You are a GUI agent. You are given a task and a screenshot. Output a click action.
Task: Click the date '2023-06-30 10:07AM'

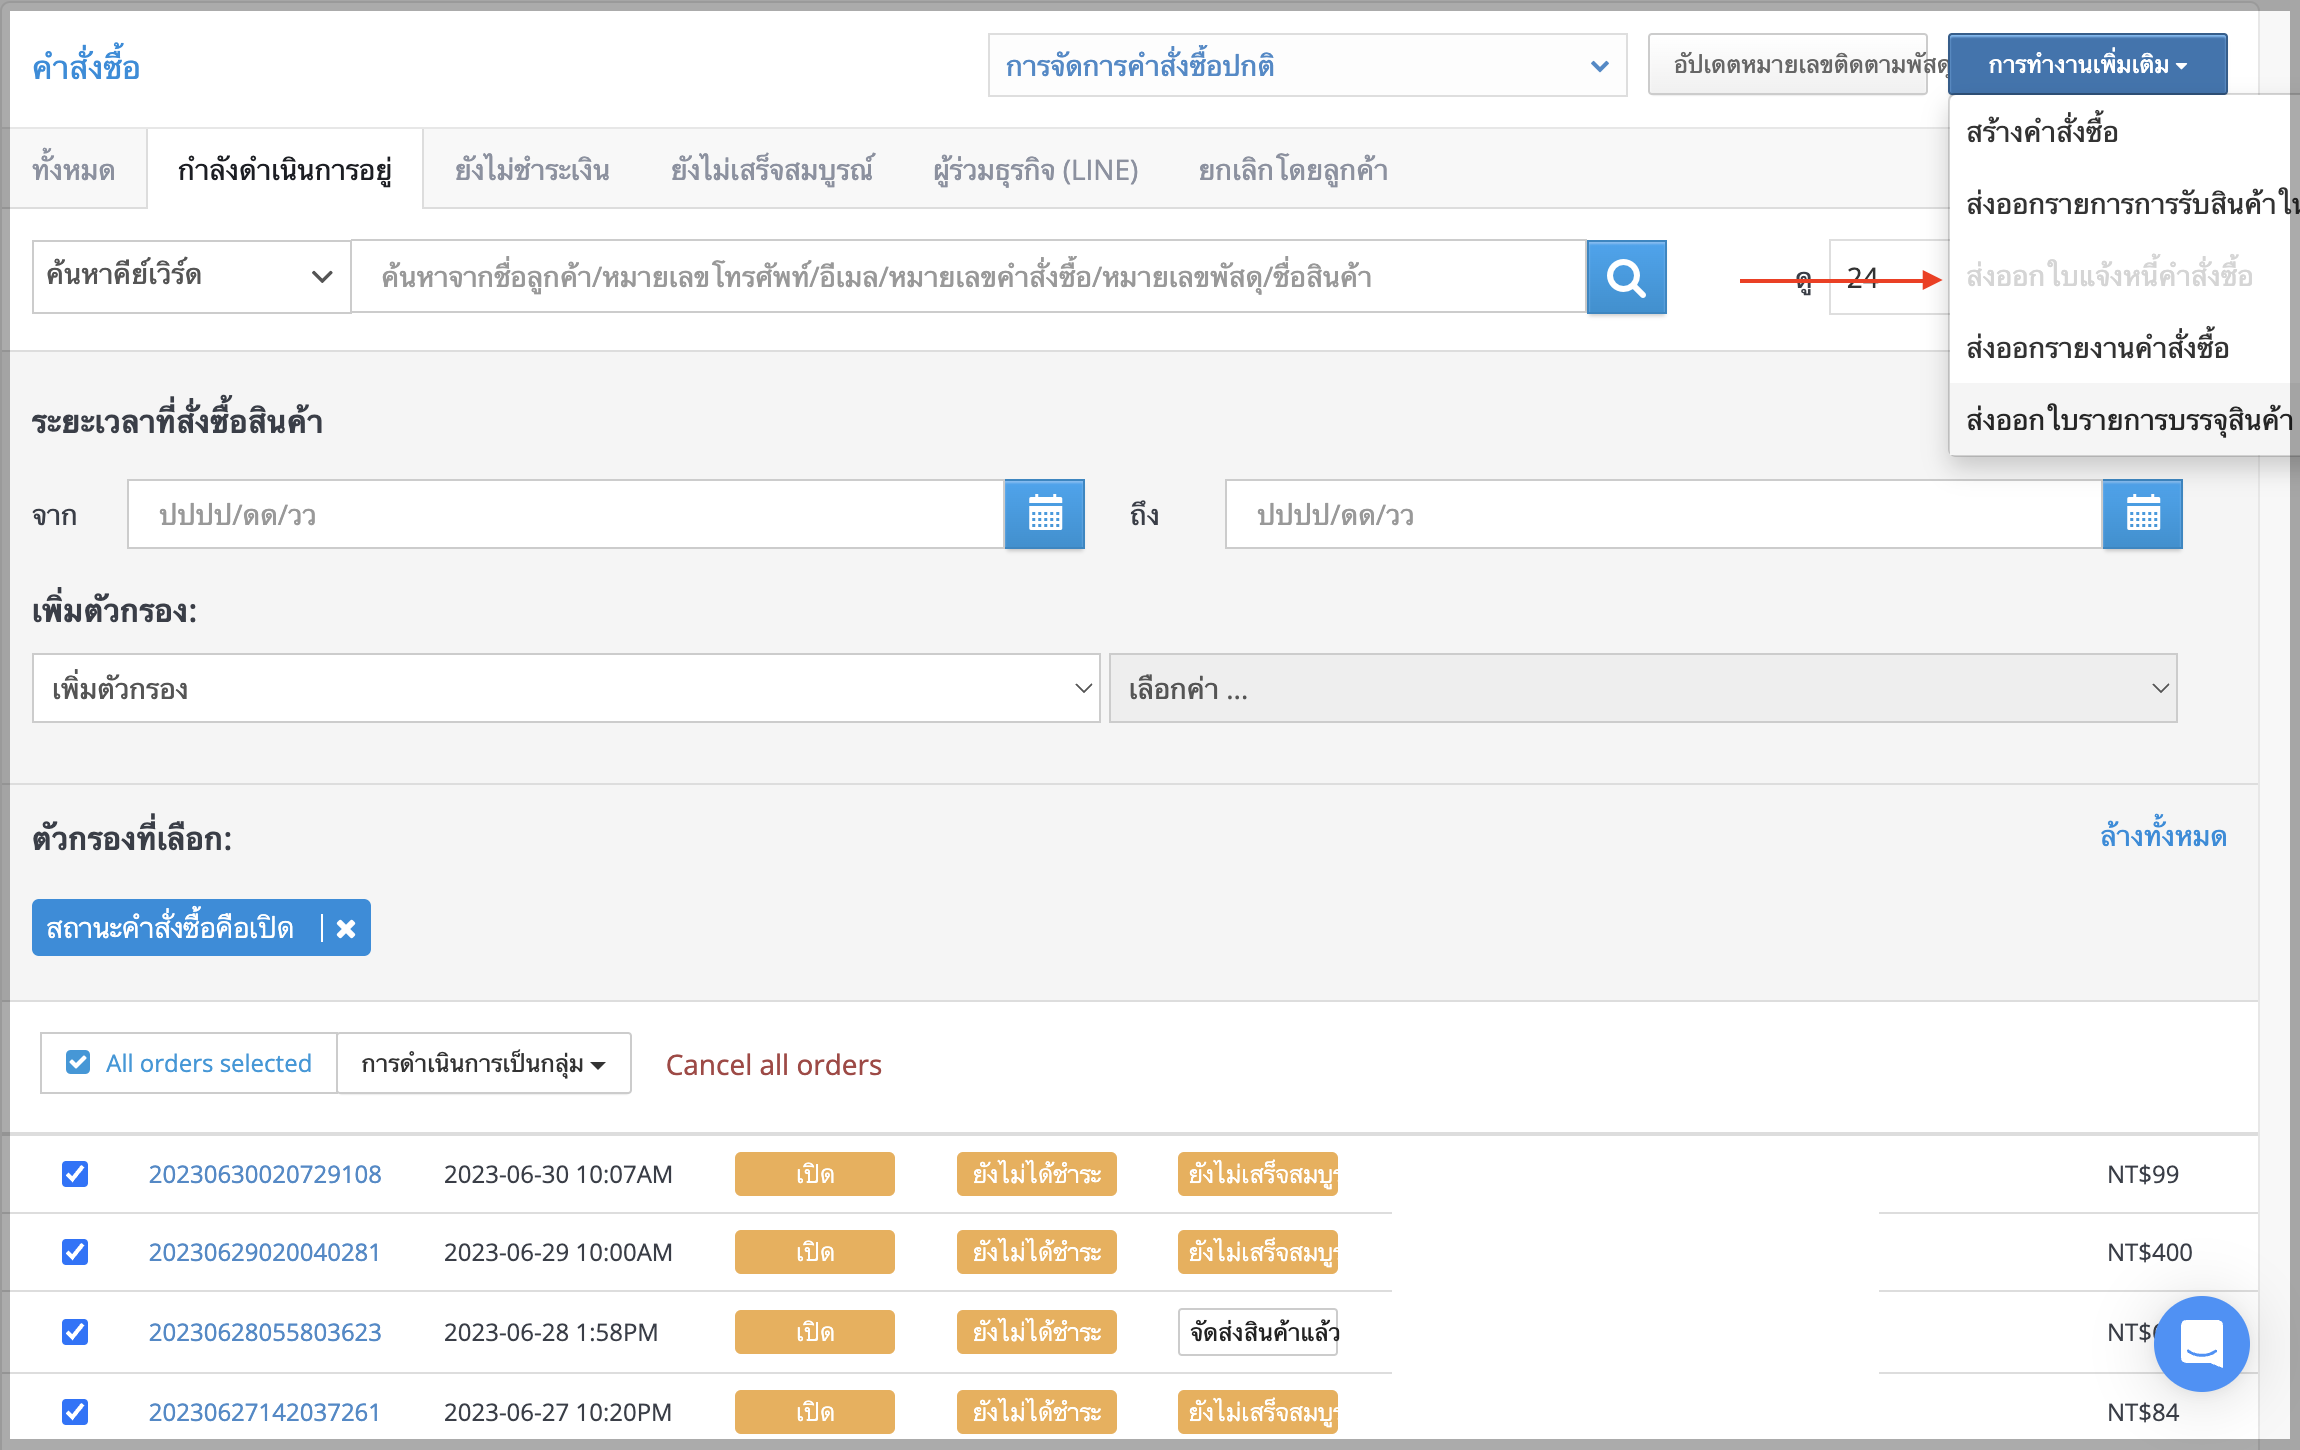[558, 1174]
